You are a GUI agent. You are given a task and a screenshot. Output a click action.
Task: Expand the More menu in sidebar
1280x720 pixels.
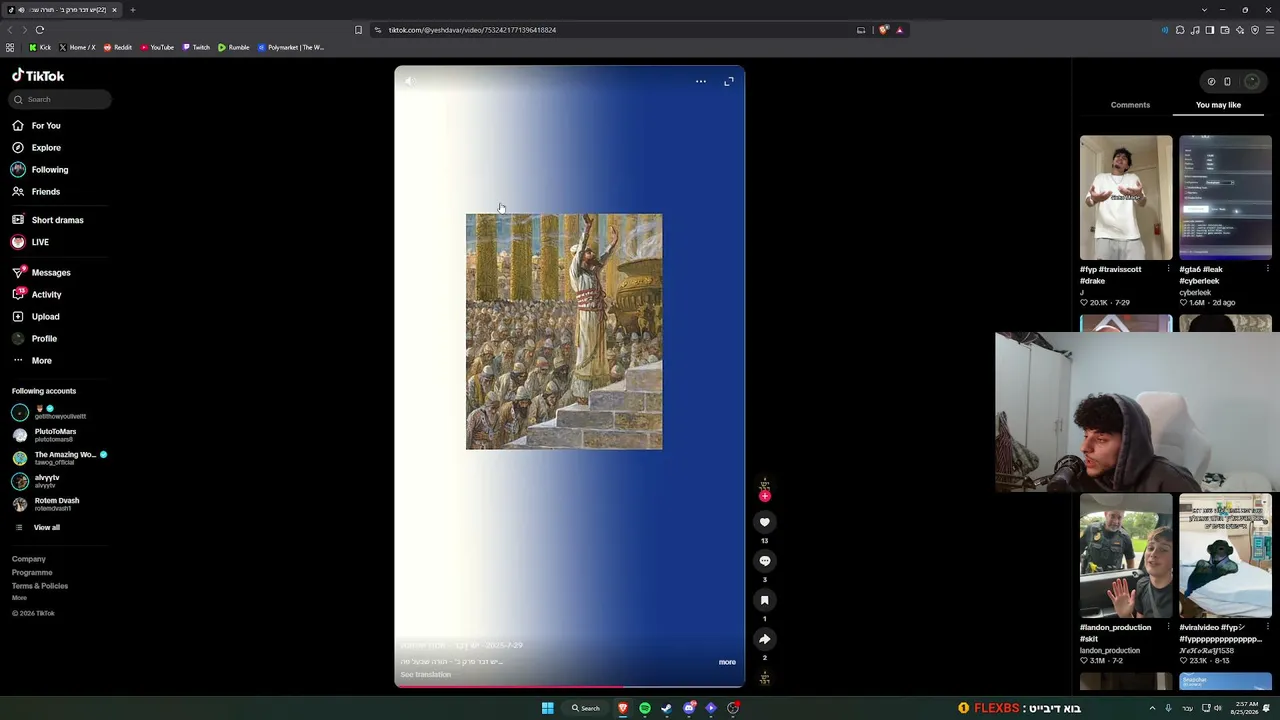(x=32, y=361)
